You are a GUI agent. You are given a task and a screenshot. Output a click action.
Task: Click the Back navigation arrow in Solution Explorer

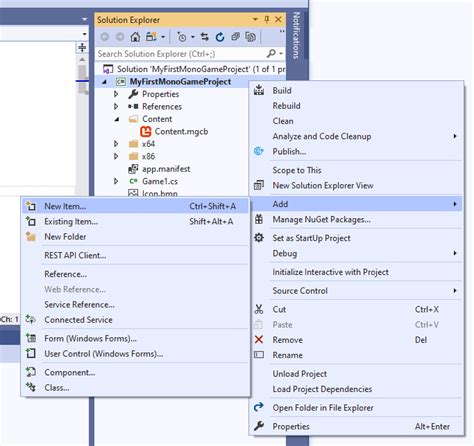(x=105, y=37)
